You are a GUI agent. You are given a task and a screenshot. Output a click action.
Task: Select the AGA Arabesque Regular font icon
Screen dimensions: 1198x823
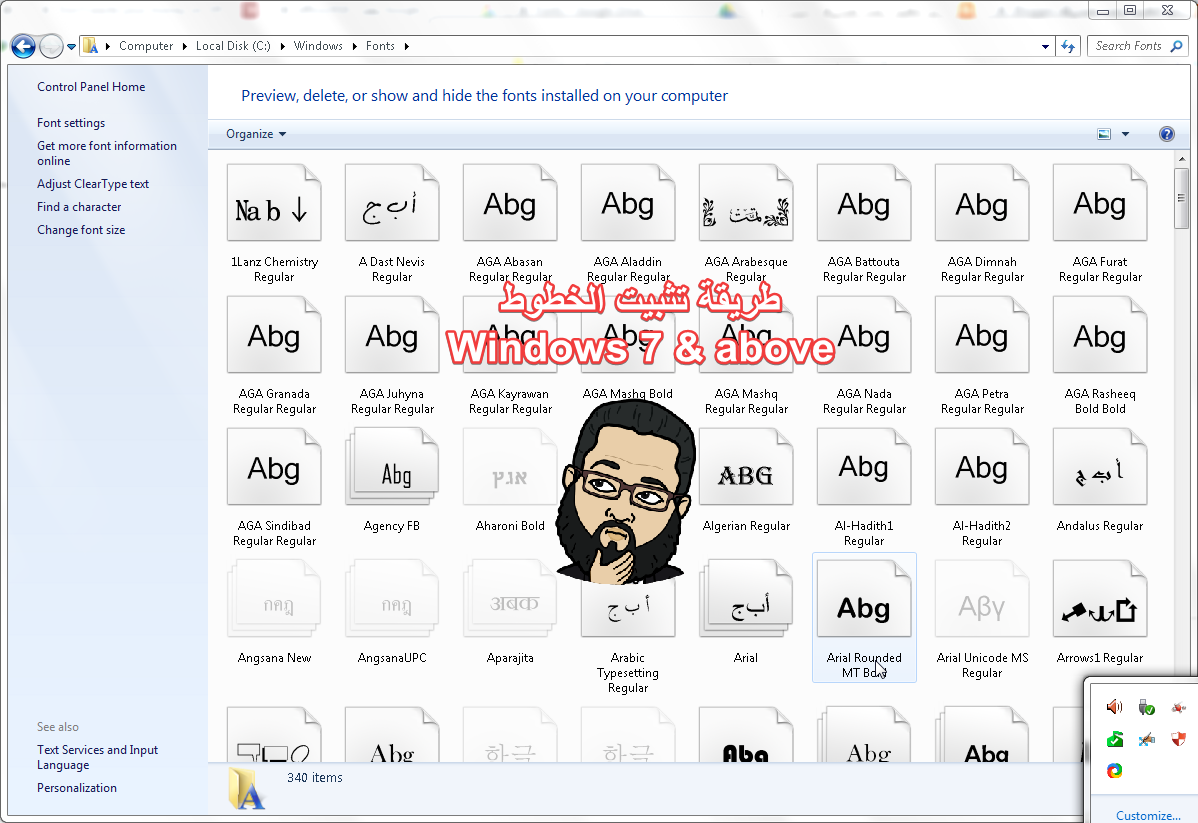pos(746,203)
